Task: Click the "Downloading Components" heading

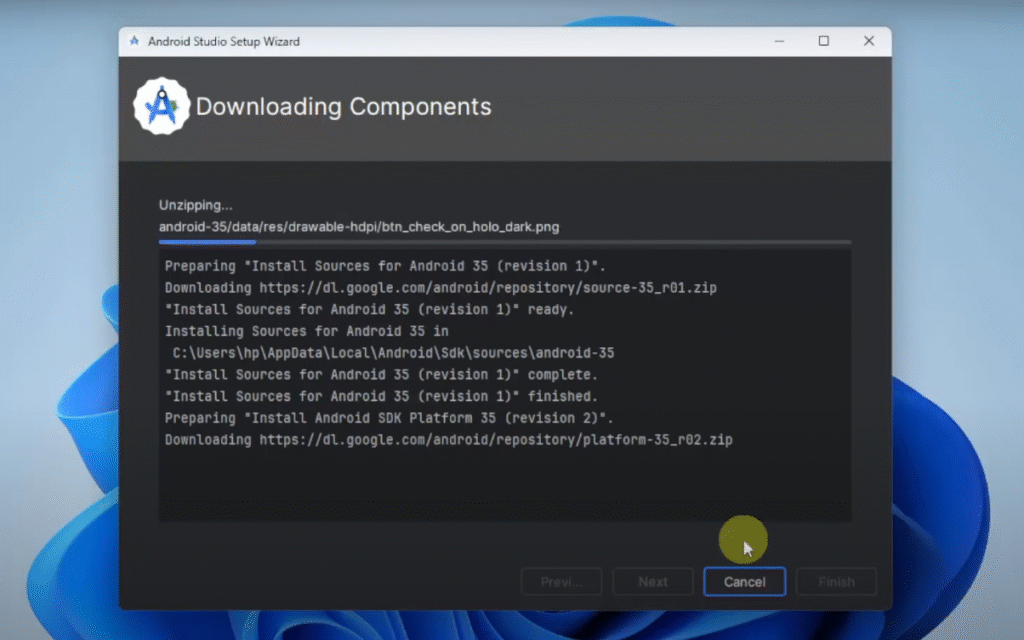Action: tap(344, 106)
